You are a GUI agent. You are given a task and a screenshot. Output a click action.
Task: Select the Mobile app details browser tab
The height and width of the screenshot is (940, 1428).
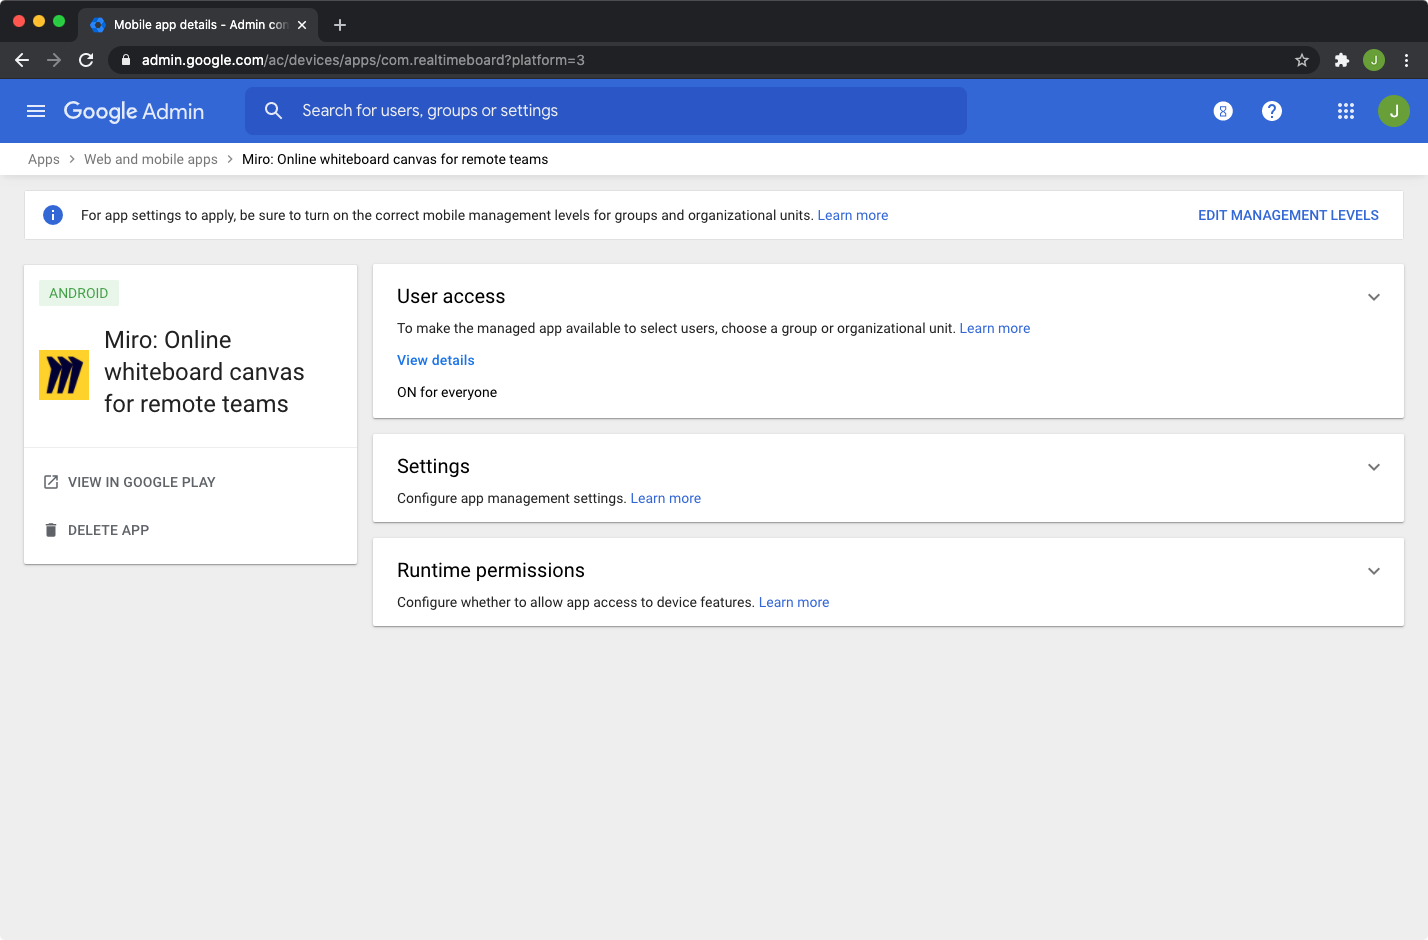tap(198, 25)
